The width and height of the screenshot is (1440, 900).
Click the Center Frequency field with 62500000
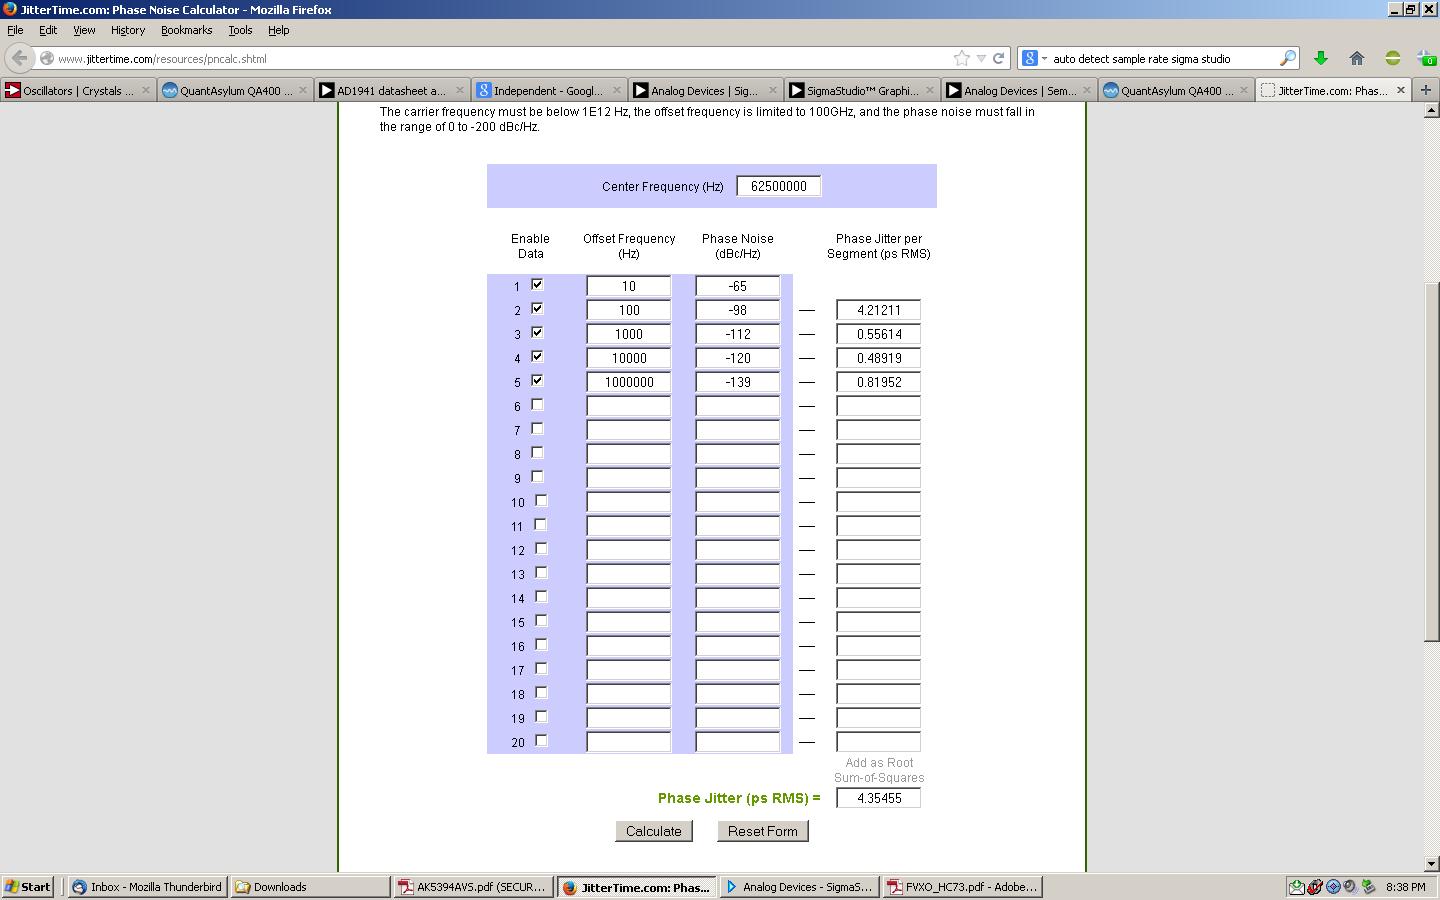pos(779,186)
